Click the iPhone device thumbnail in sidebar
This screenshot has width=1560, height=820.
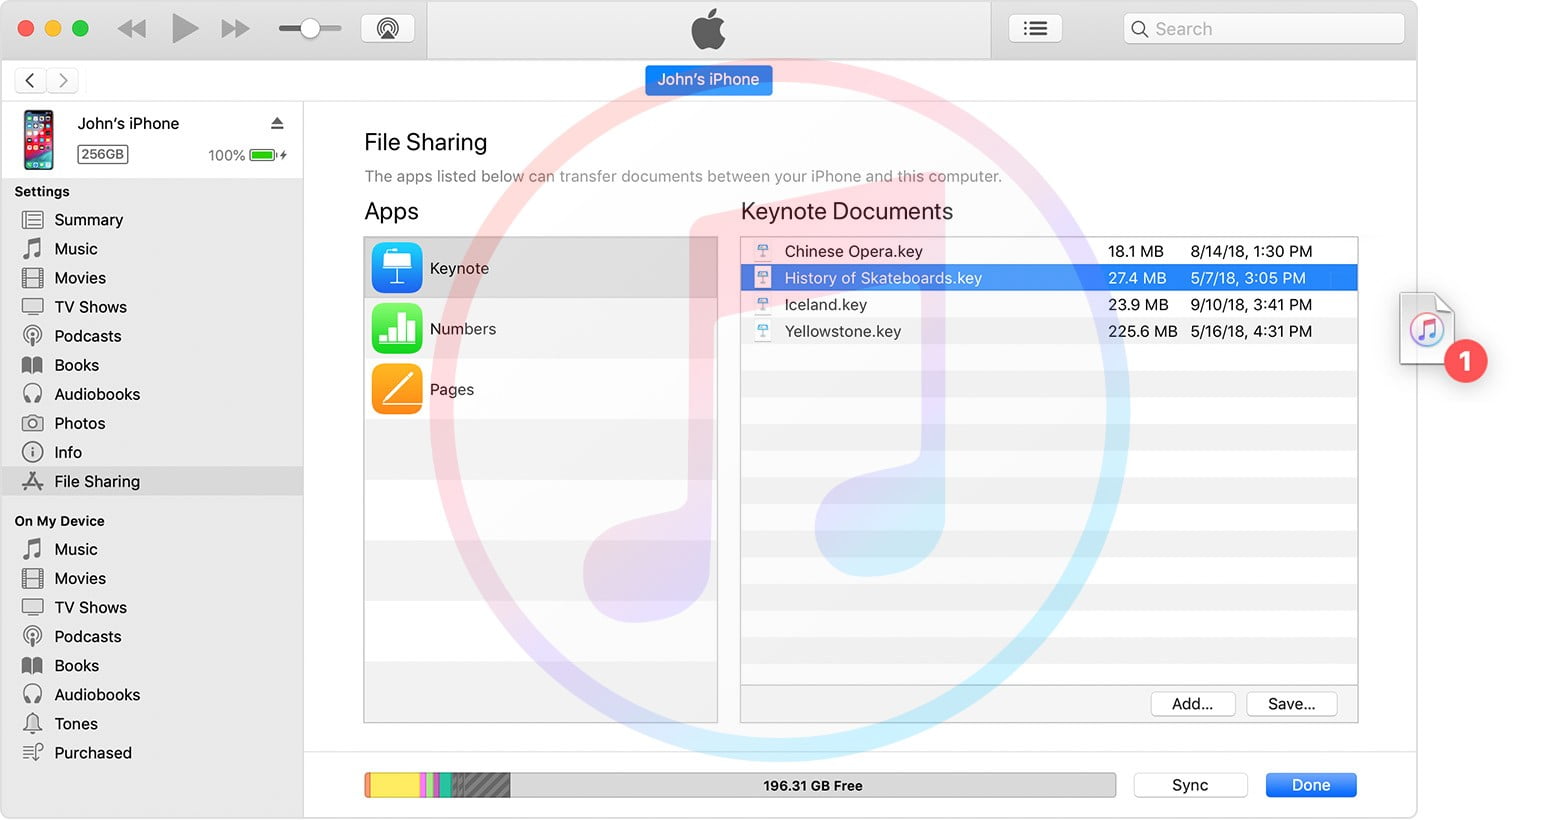[39, 140]
